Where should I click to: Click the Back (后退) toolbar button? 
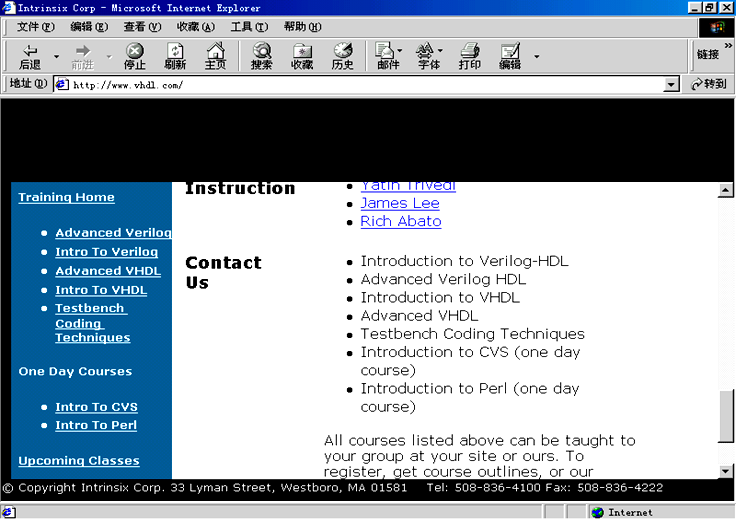click(x=30, y=56)
